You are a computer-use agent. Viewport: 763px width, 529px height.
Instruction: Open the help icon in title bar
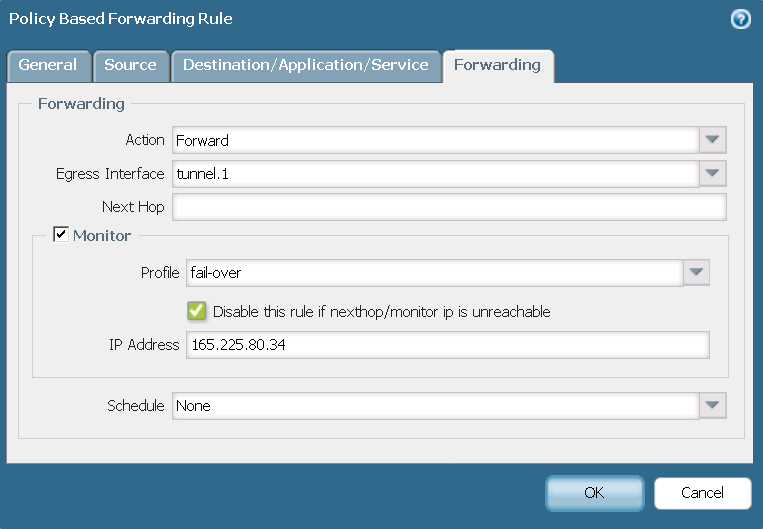point(741,19)
